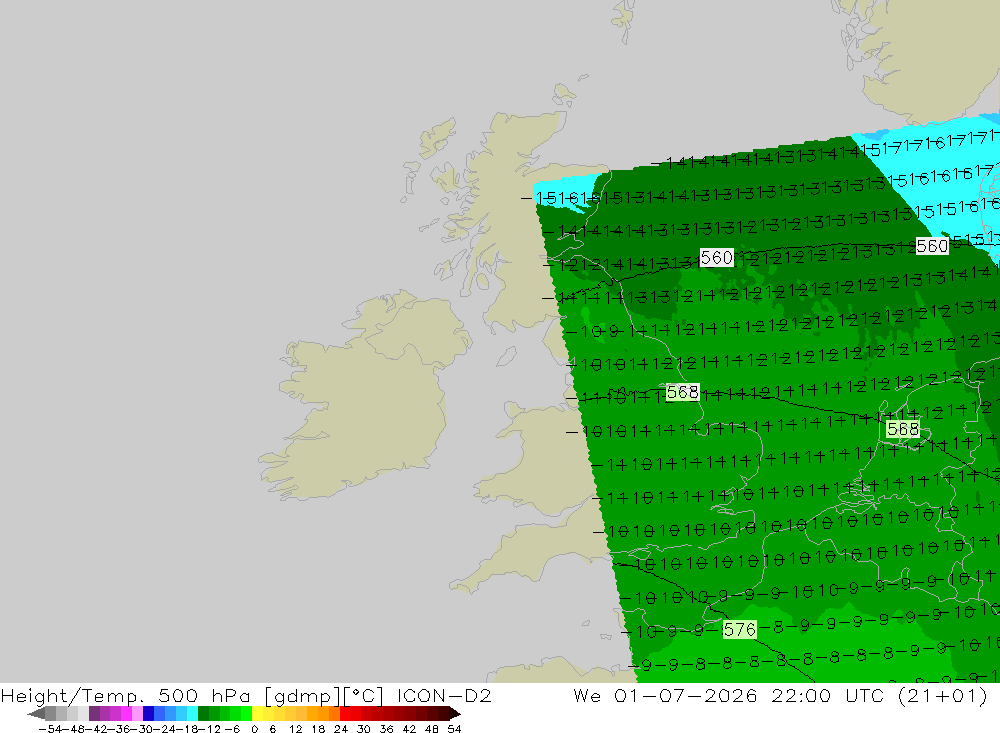Click the 'Height/Temp.' title text
This screenshot has height=733, width=1000.
[73, 696]
